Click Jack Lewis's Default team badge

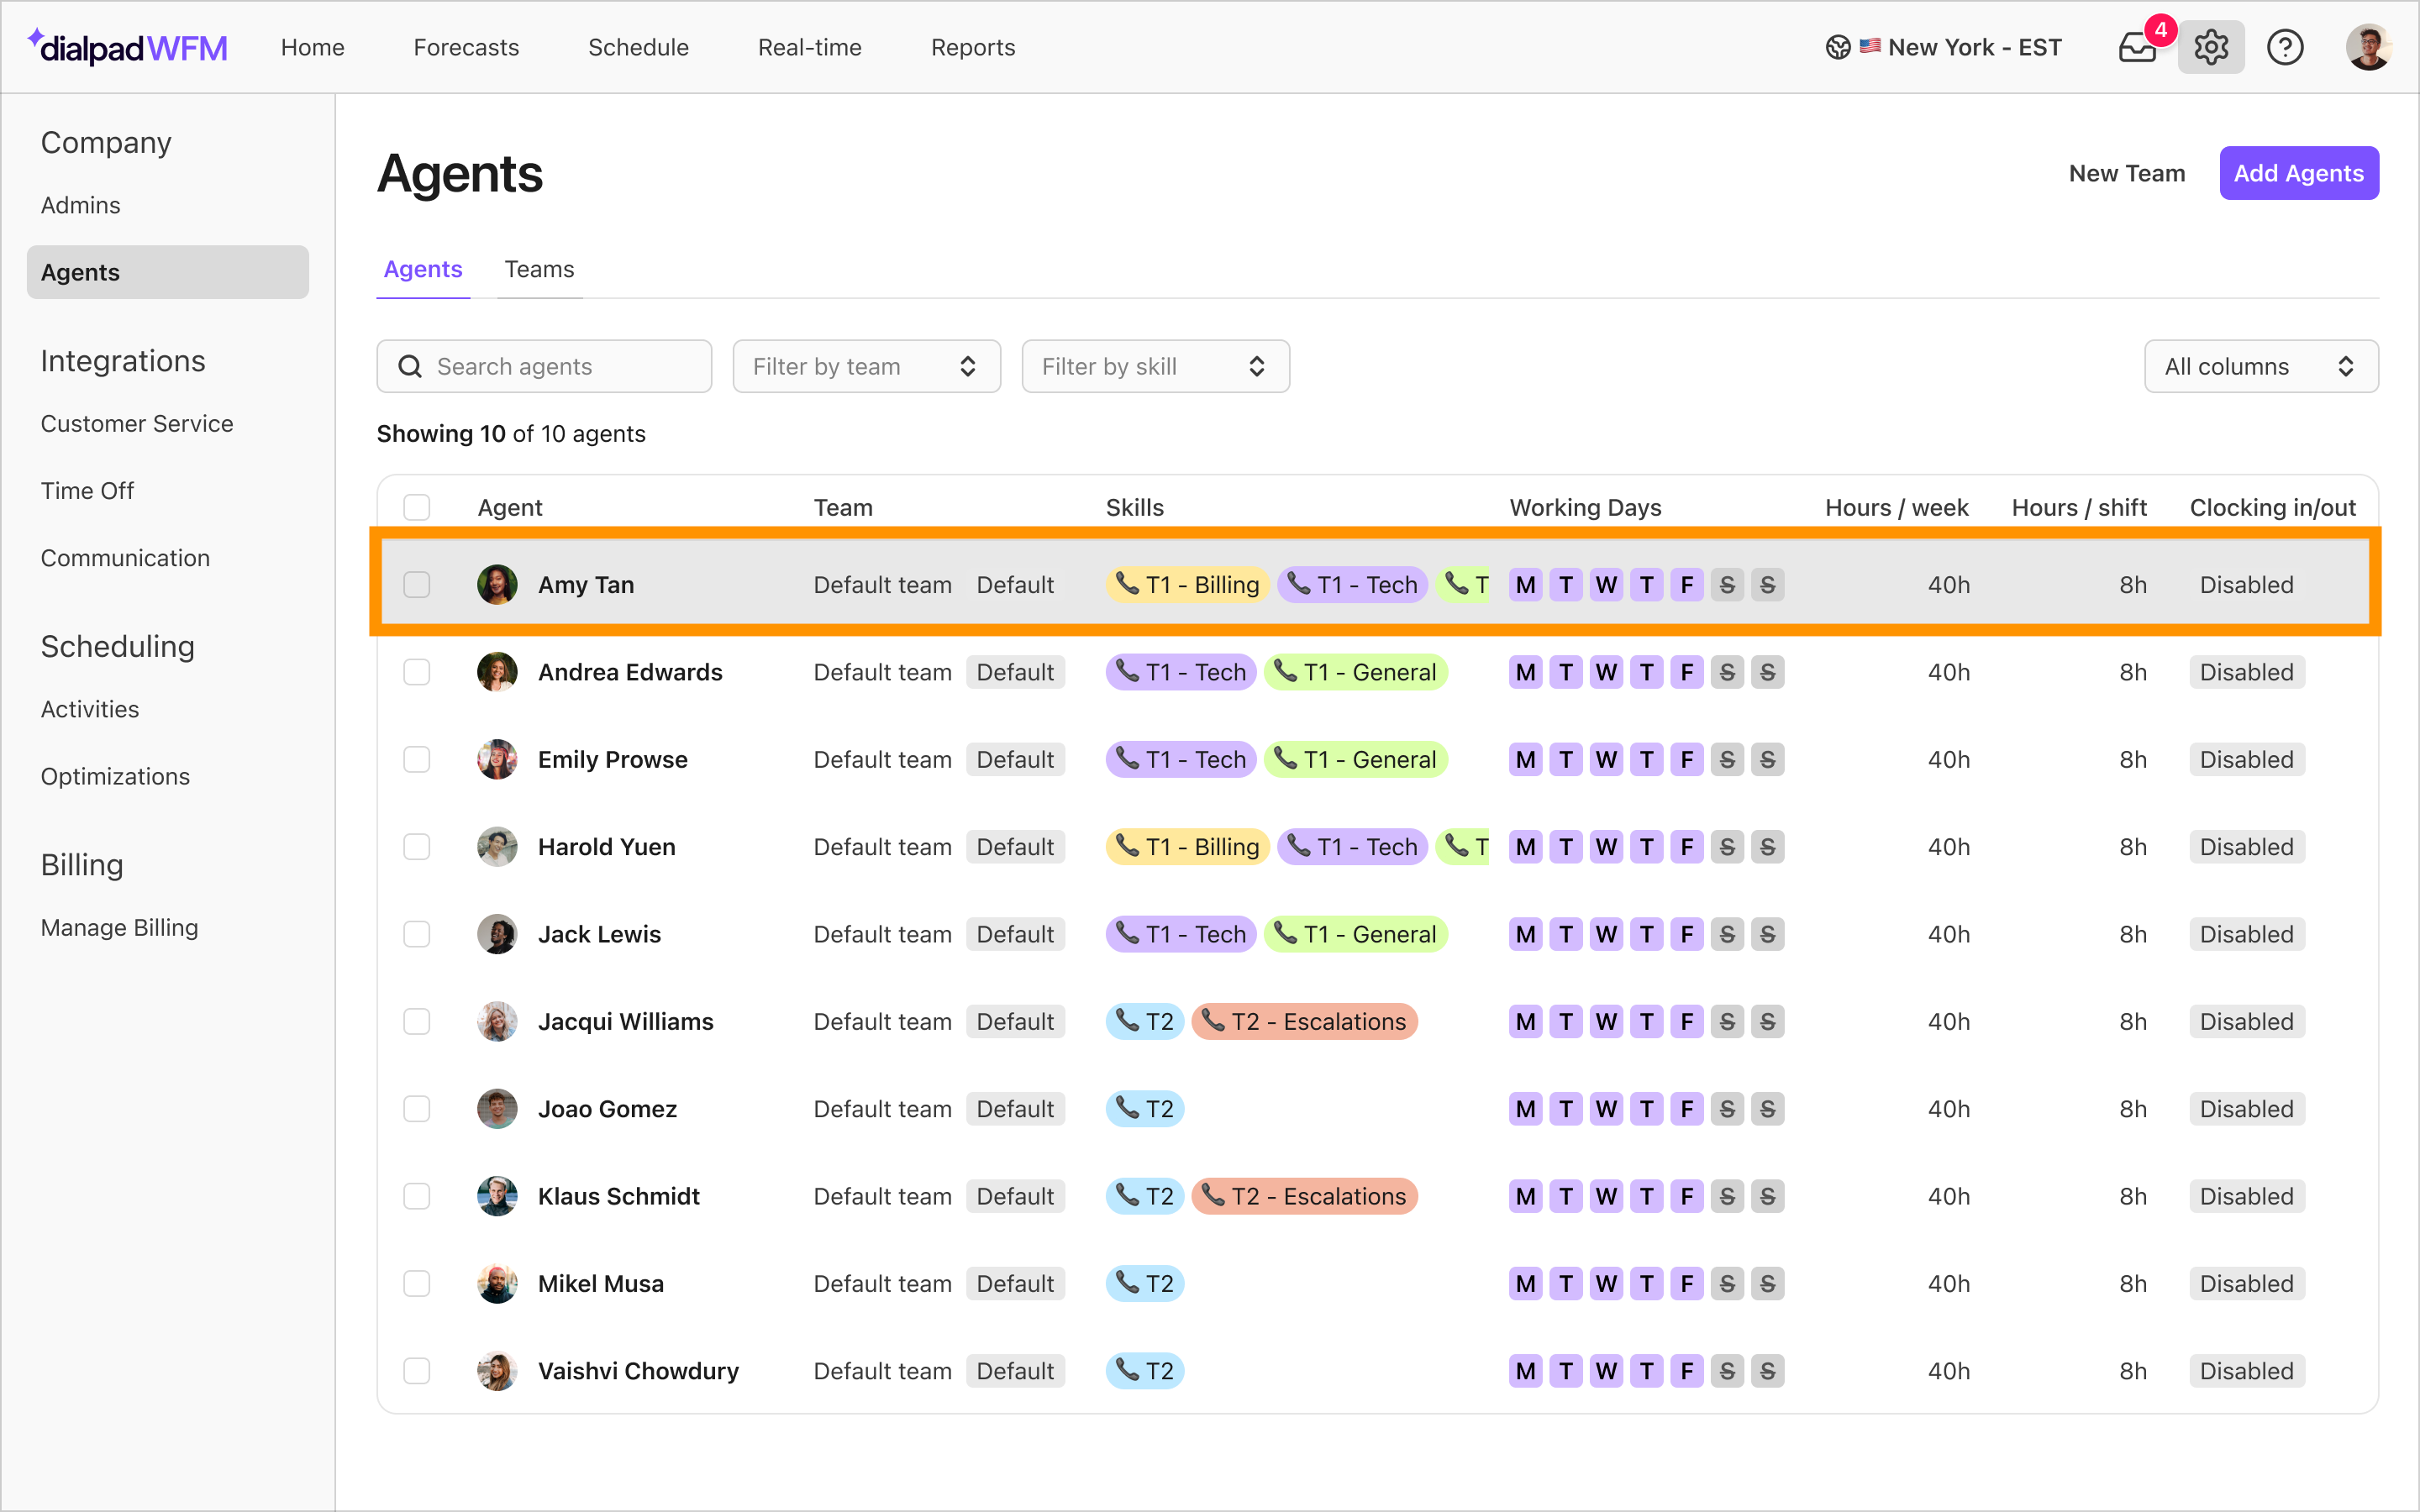pos(1015,934)
